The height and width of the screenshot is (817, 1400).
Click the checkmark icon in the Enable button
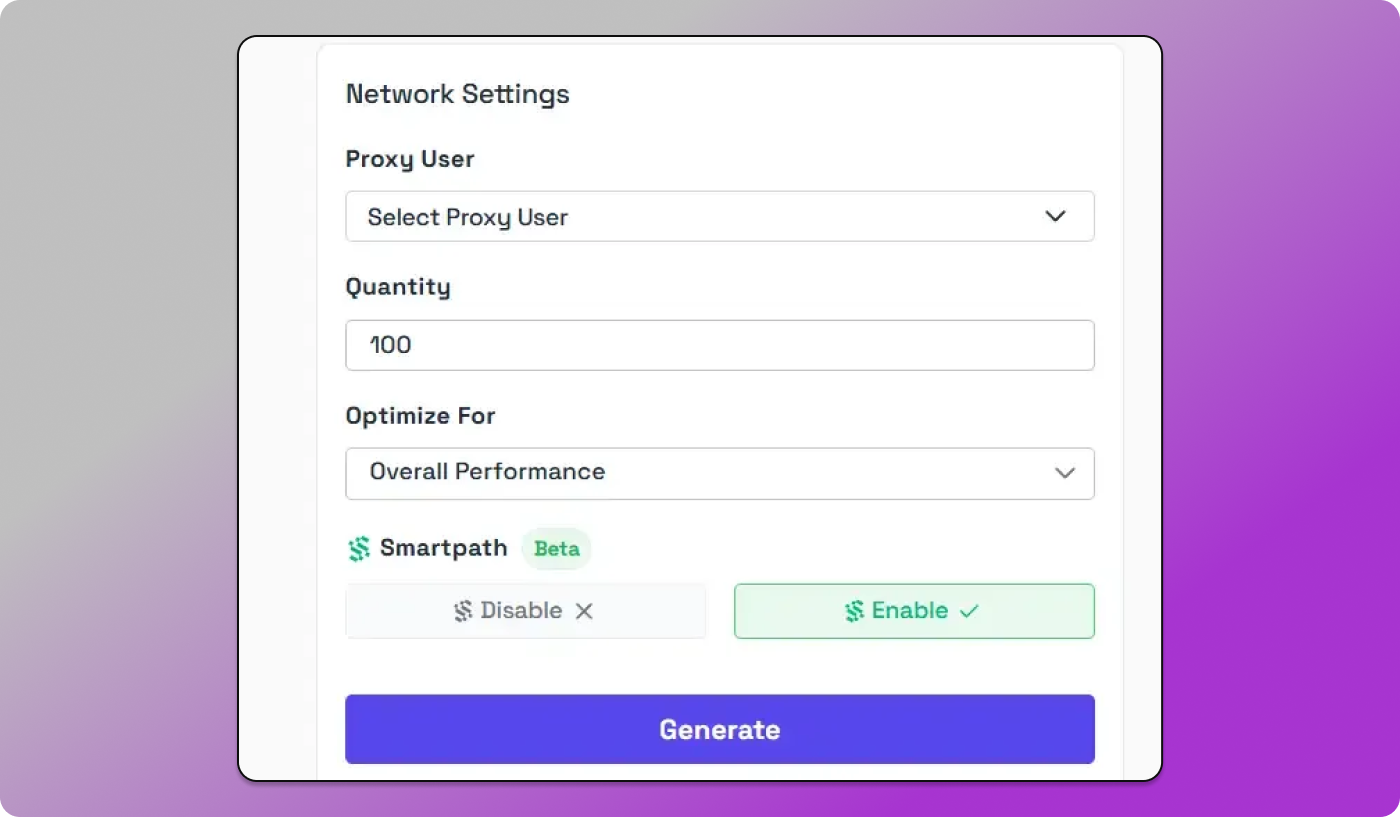(971, 610)
